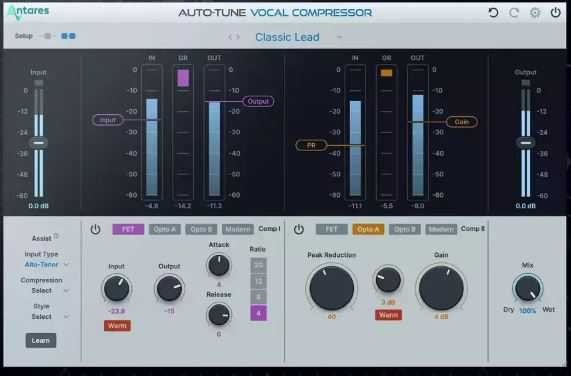Select ratio 4 in Comp I
Image resolution: width=571 pixels, height=376 pixels.
tap(259, 313)
